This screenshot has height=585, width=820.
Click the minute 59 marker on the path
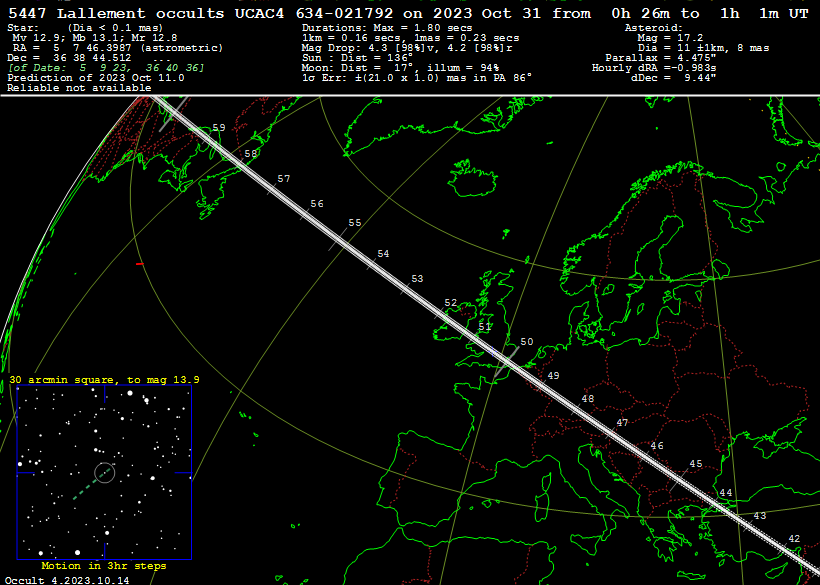(x=218, y=128)
